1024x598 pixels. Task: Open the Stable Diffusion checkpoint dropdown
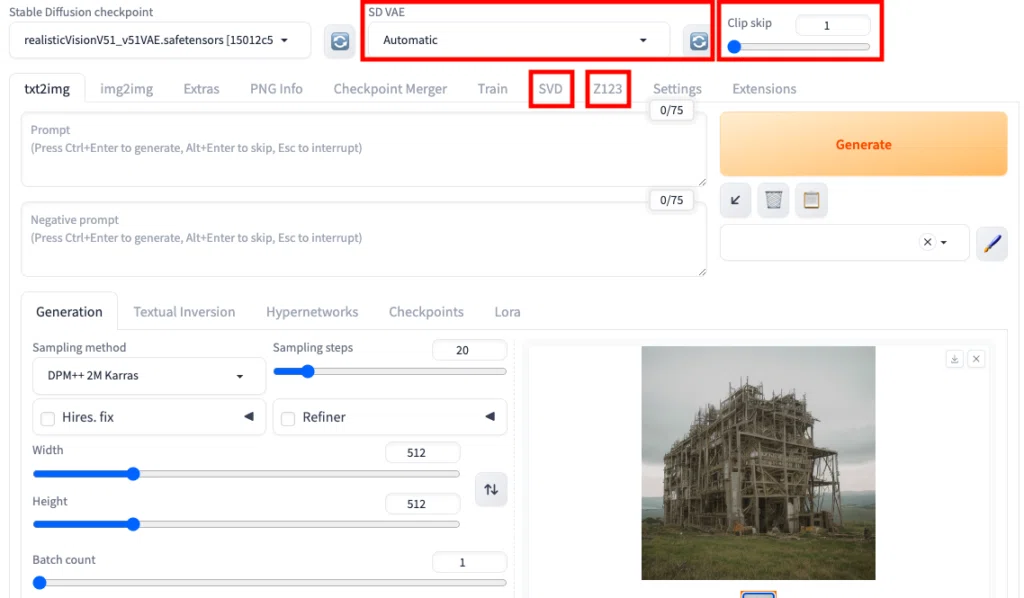[x=160, y=40]
